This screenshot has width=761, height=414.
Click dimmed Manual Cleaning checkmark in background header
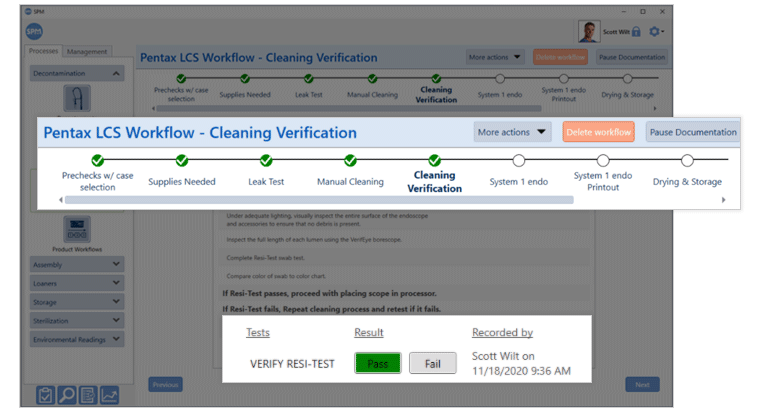pos(372,79)
